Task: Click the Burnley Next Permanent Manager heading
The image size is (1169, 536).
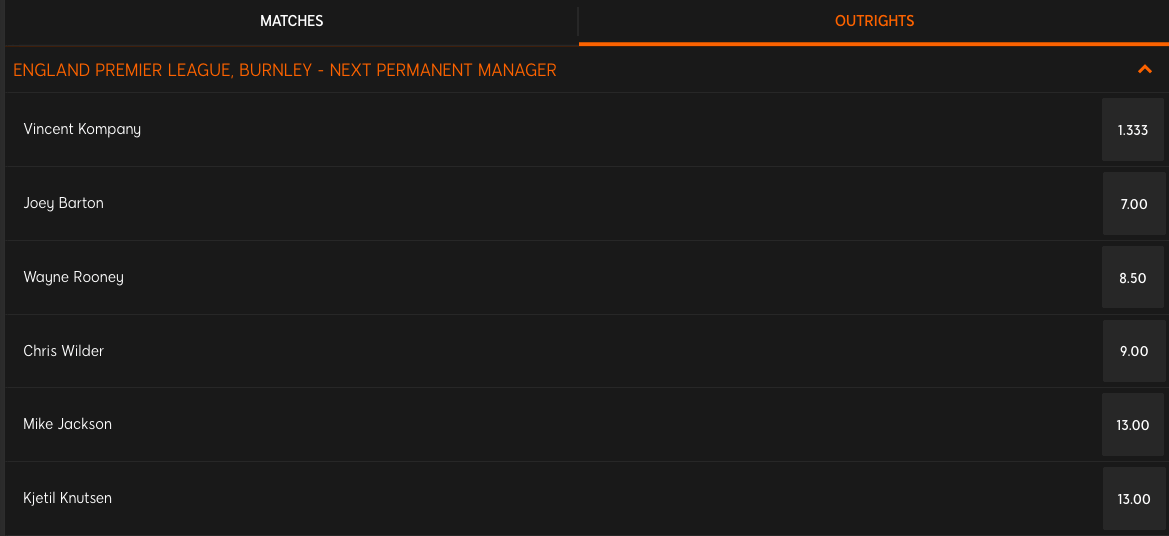Action: [x=285, y=70]
